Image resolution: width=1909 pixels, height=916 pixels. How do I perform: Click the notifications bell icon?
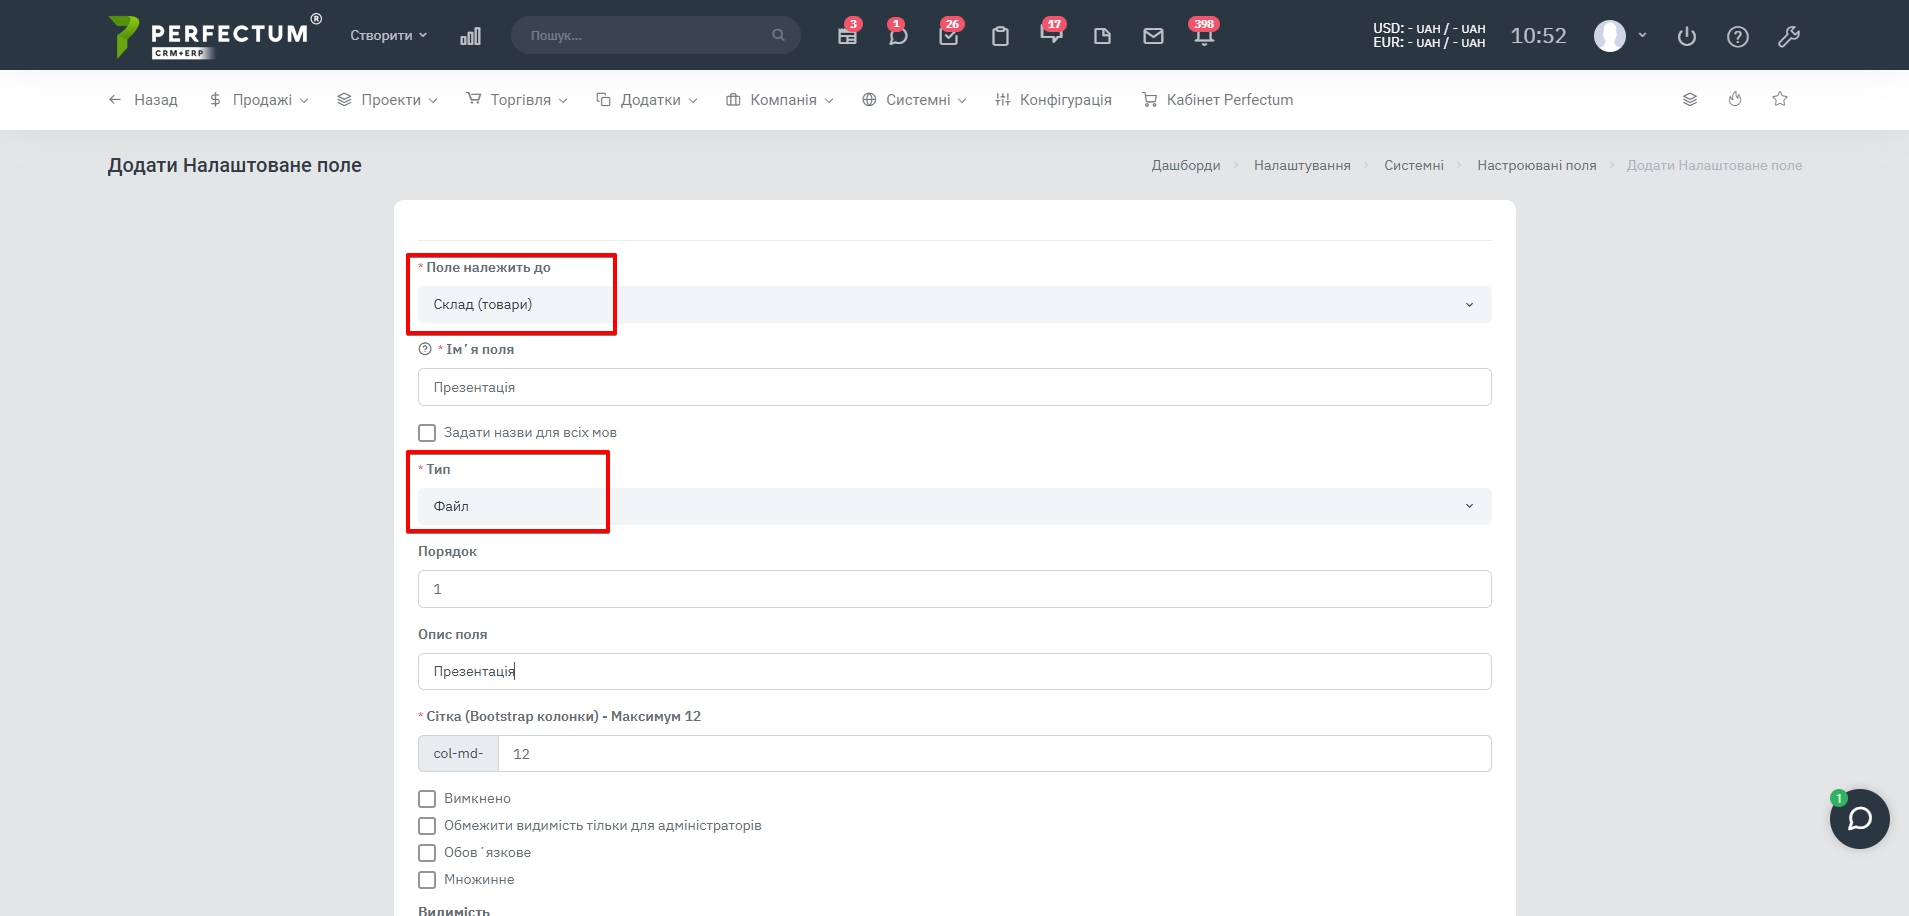click(1204, 36)
